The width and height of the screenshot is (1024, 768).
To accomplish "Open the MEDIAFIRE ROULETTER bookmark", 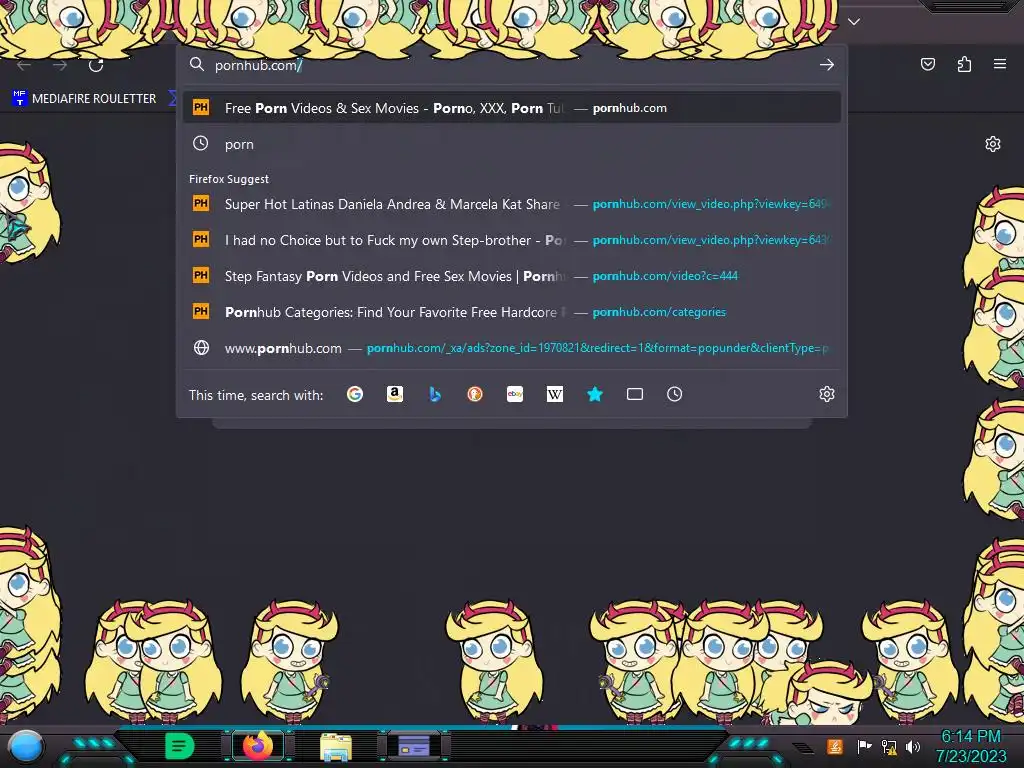I will 84,99.
